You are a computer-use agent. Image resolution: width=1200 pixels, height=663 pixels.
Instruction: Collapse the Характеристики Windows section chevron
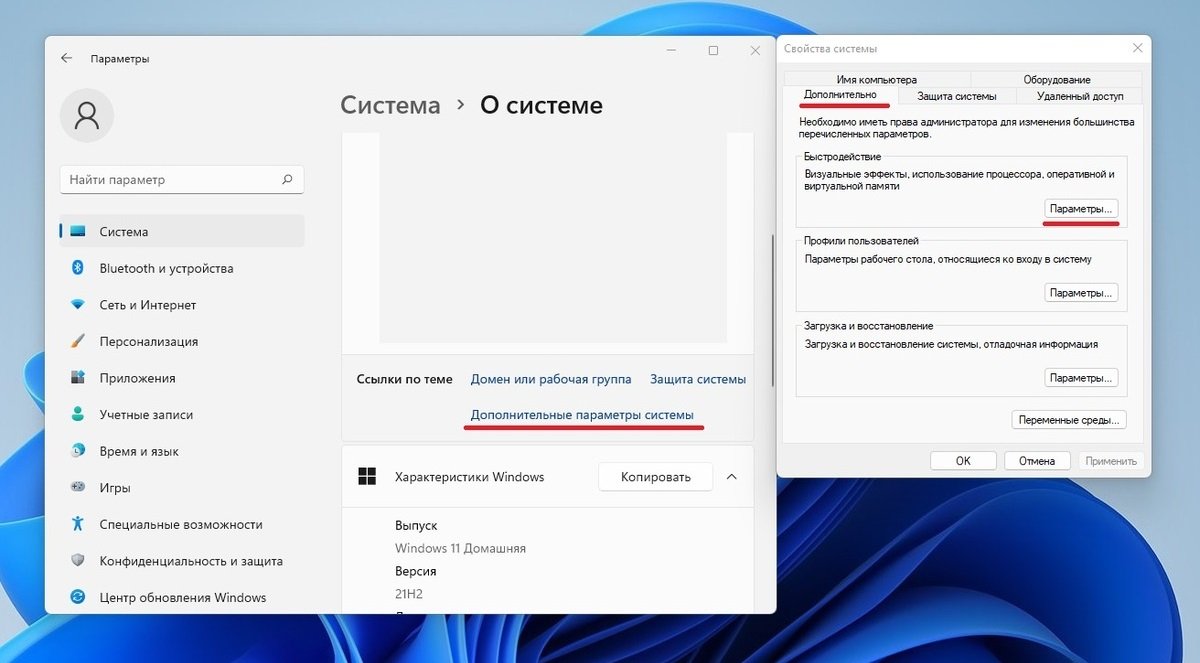(x=731, y=477)
